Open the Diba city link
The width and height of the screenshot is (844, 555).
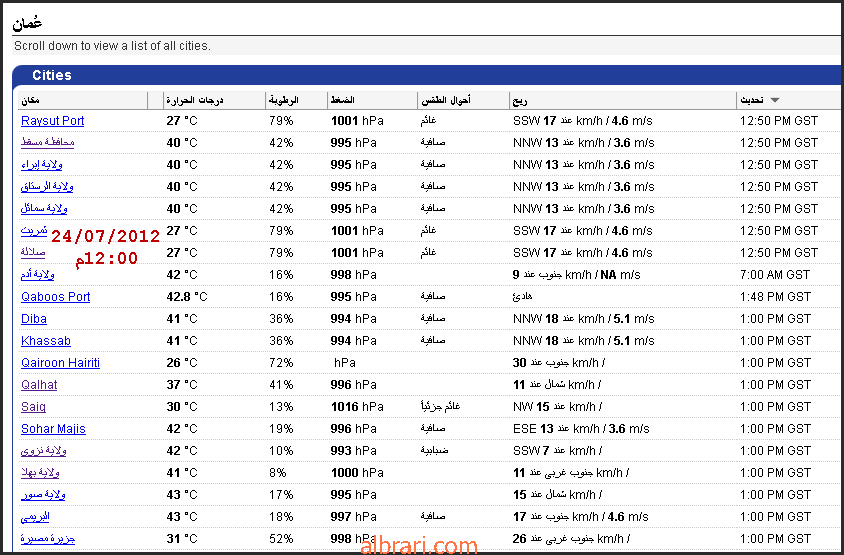point(34,319)
